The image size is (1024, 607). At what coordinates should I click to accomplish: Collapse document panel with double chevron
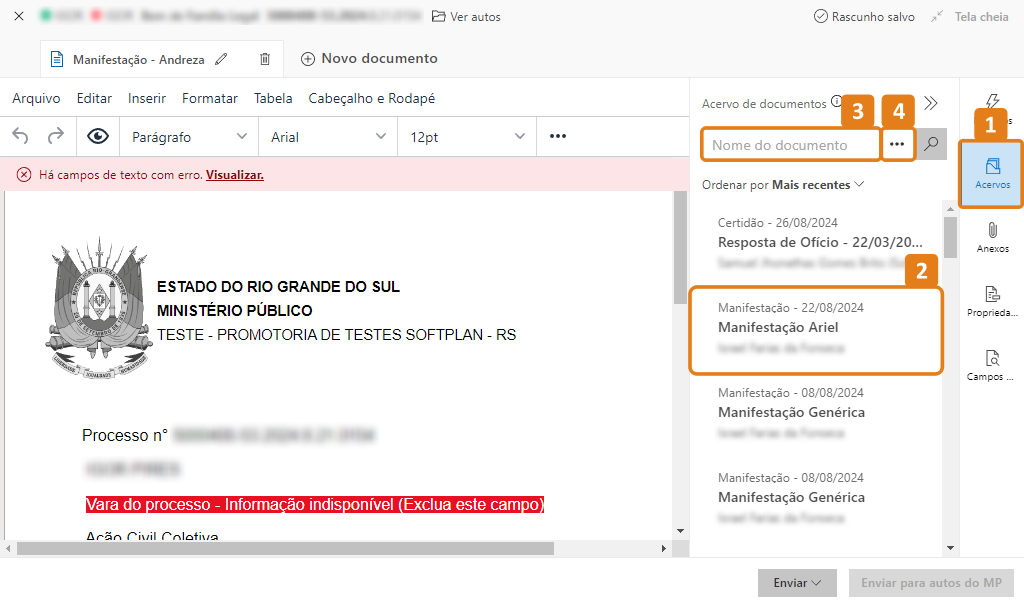(x=931, y=103)
